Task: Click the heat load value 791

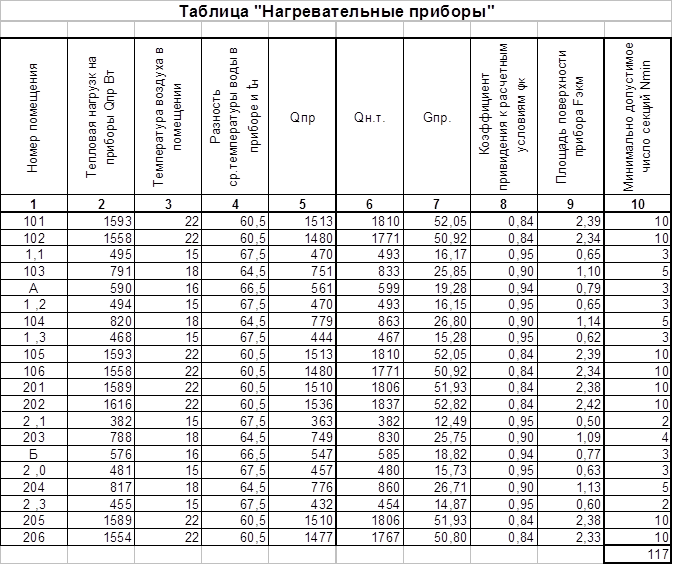Action: [100, 269]
